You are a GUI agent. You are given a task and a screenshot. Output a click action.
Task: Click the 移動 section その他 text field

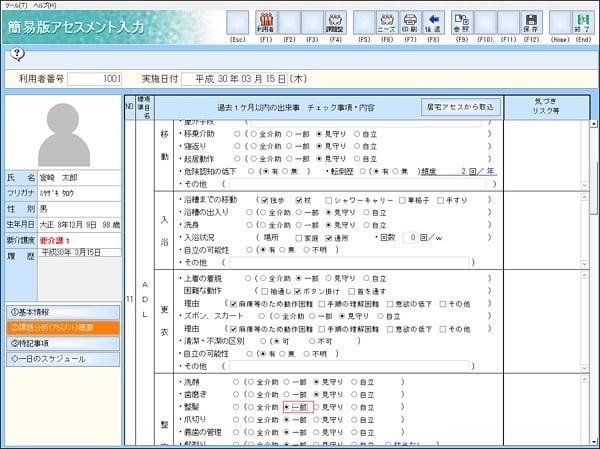coord(357,184)
